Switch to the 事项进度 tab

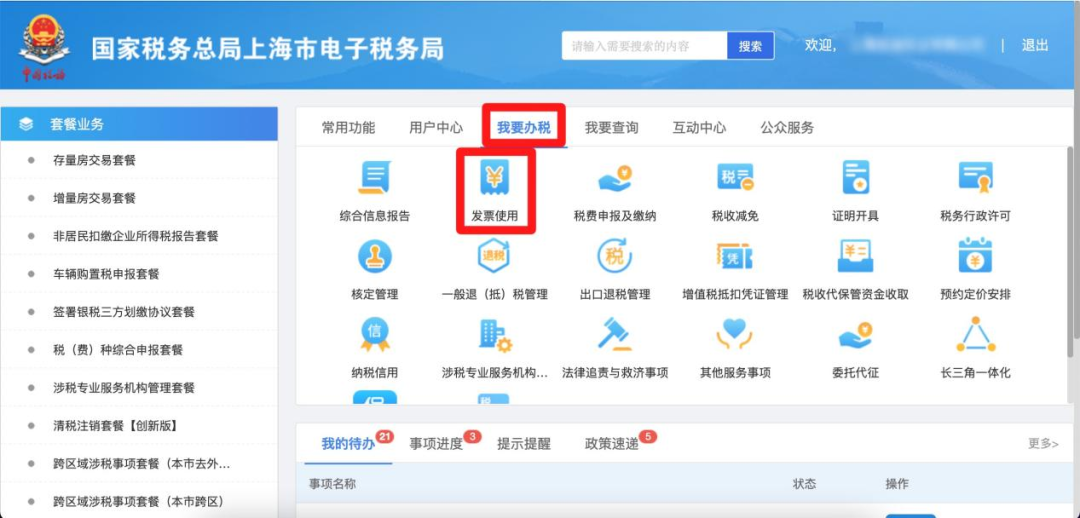point(436,444)
